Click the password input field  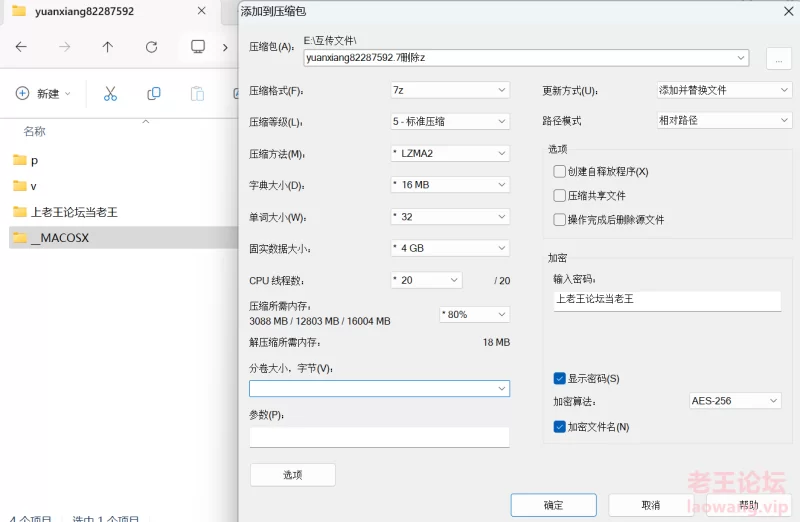(667, 301)
